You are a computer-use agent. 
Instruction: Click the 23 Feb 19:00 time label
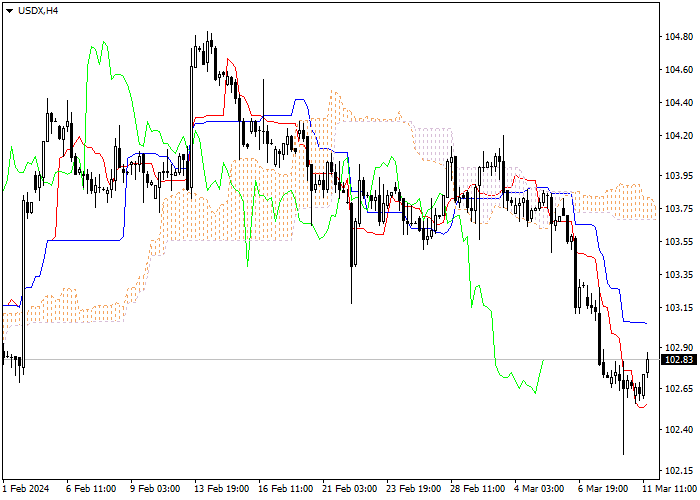click(x=414, y=489)
